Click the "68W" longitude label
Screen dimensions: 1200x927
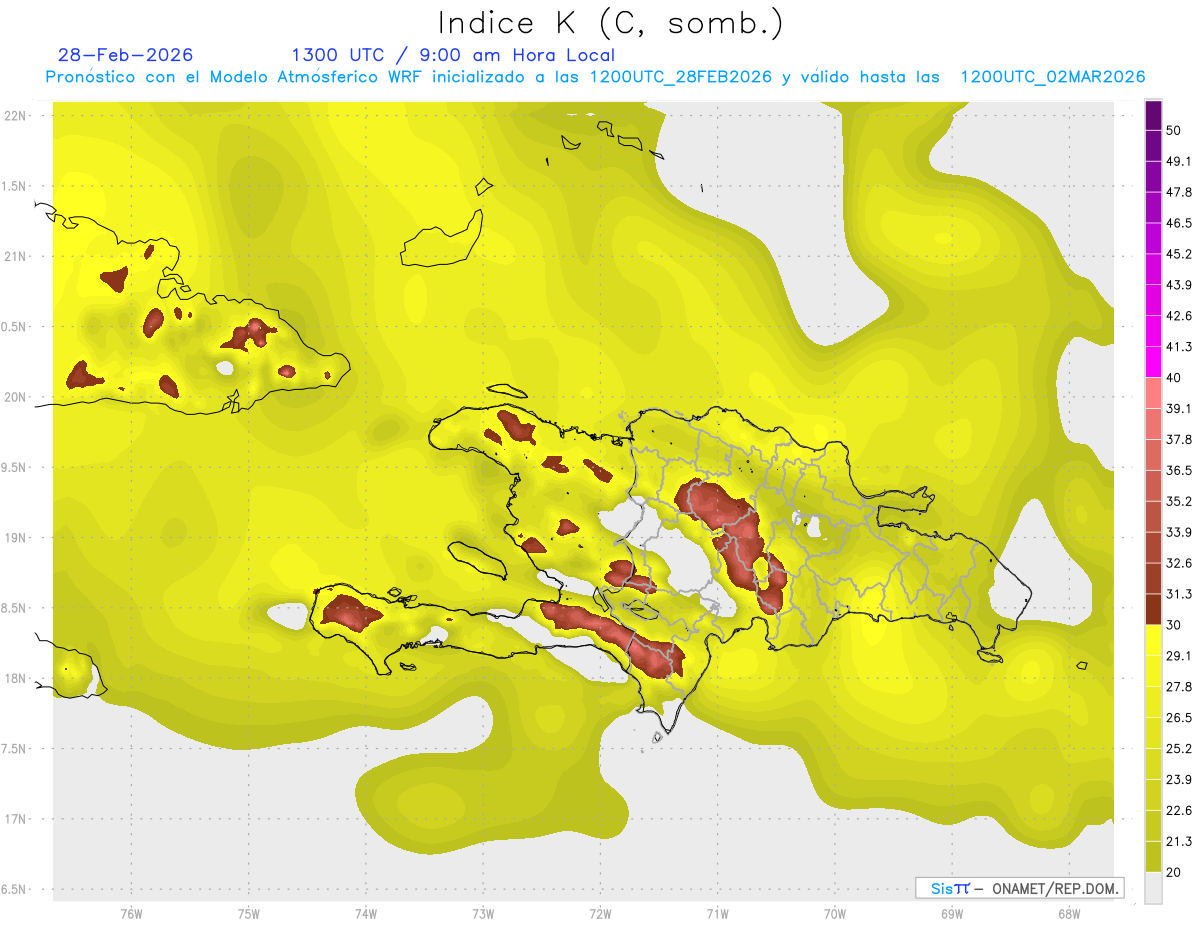point(1068,913)
